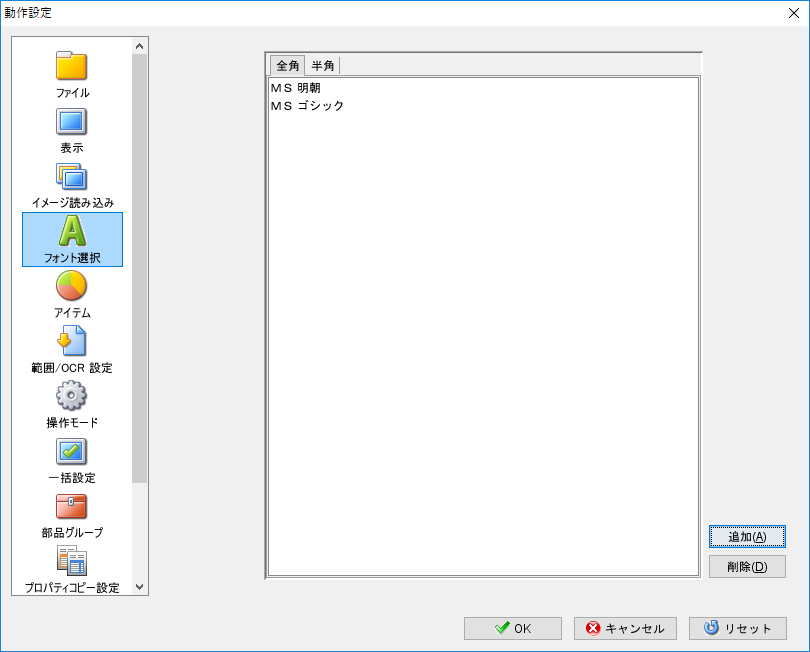Close the 動作設定 dialog window
This screenshot has height=652, width=810.
(x=794, y=13)
